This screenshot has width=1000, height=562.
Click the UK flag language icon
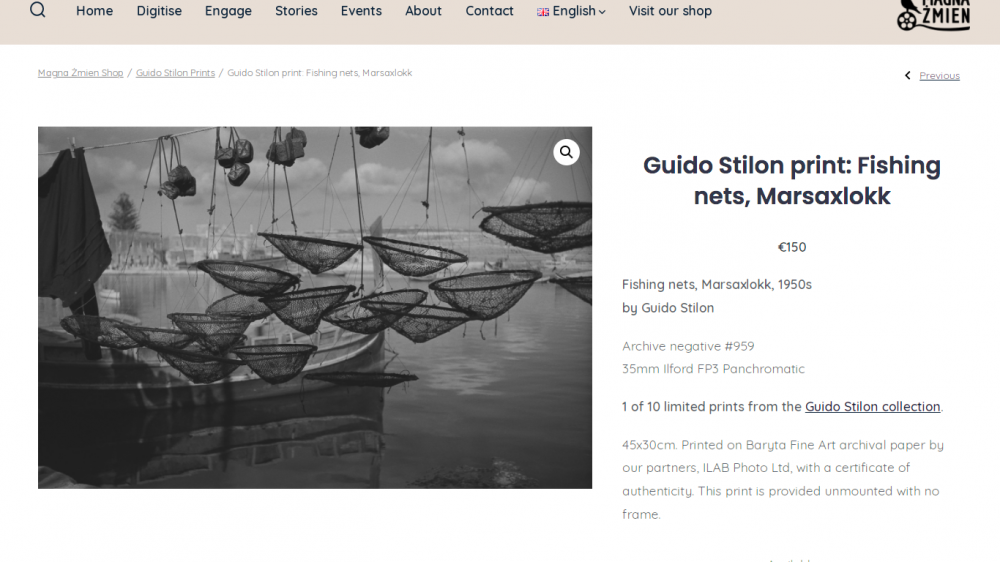click(x=543, y=11)
